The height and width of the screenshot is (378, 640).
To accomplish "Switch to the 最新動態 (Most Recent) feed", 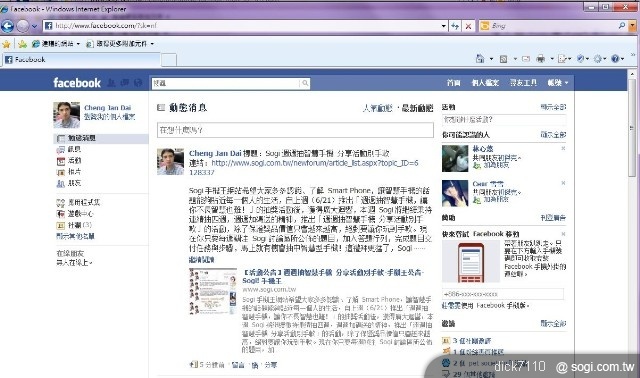I will pos(417,108).
